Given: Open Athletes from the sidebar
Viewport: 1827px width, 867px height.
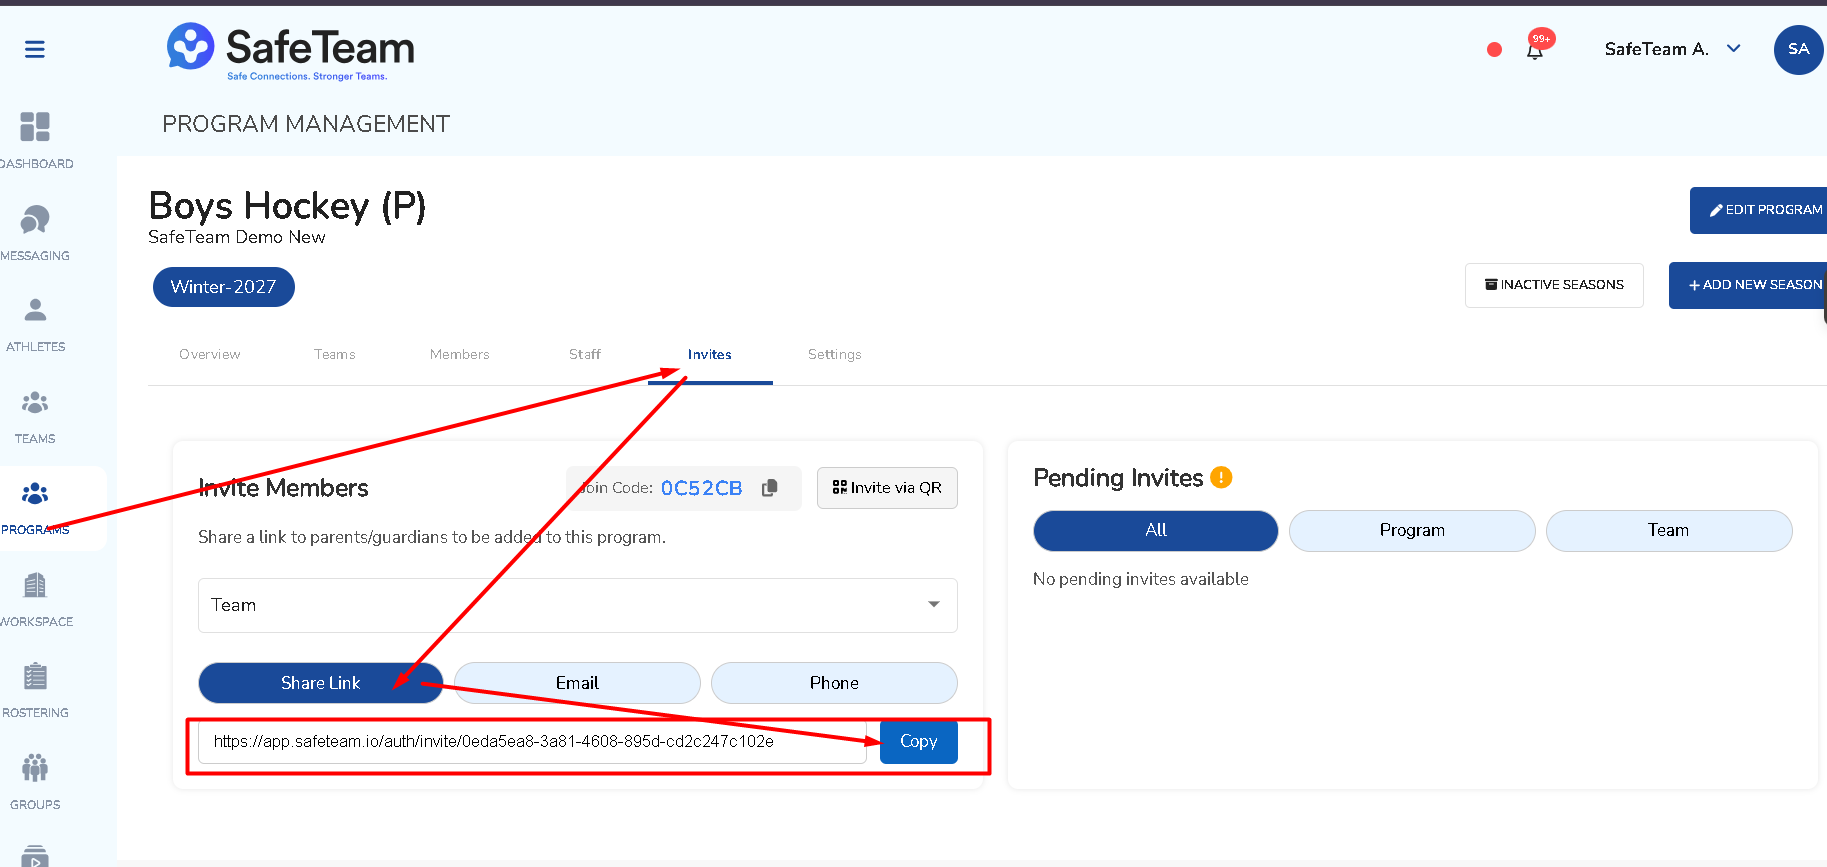Looking at the screenshot, I should (x=35, y=324).
